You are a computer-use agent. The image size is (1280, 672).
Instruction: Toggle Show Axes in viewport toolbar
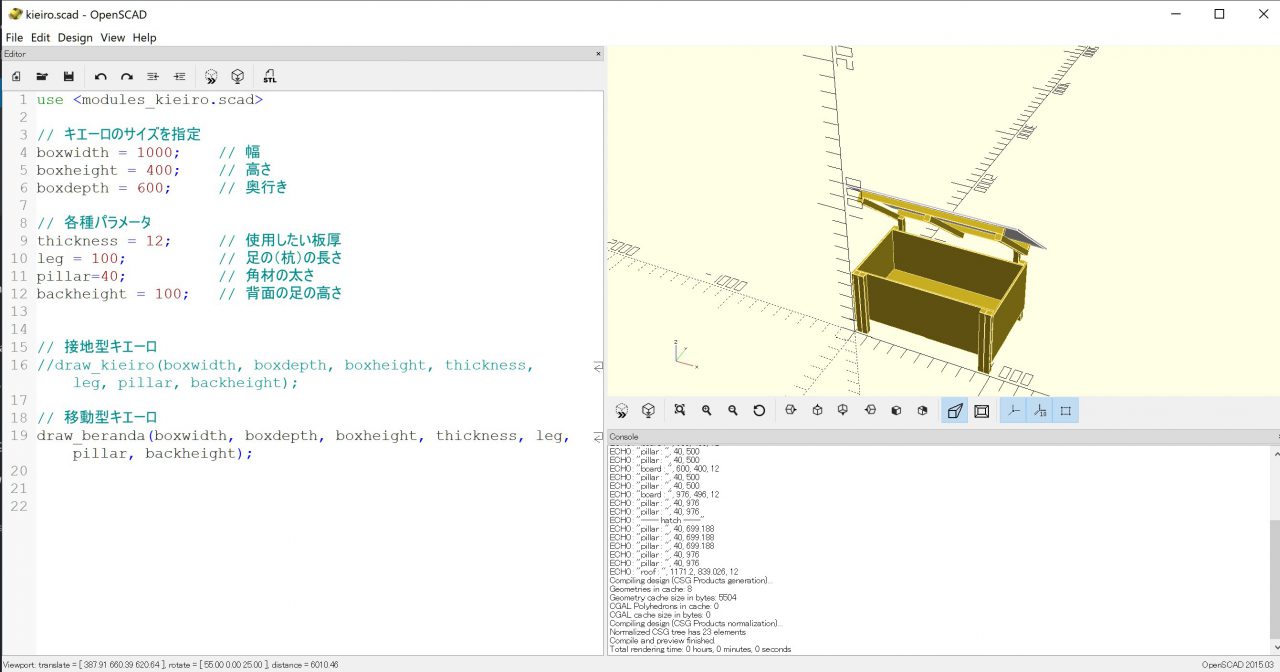tap(1013, 410)
